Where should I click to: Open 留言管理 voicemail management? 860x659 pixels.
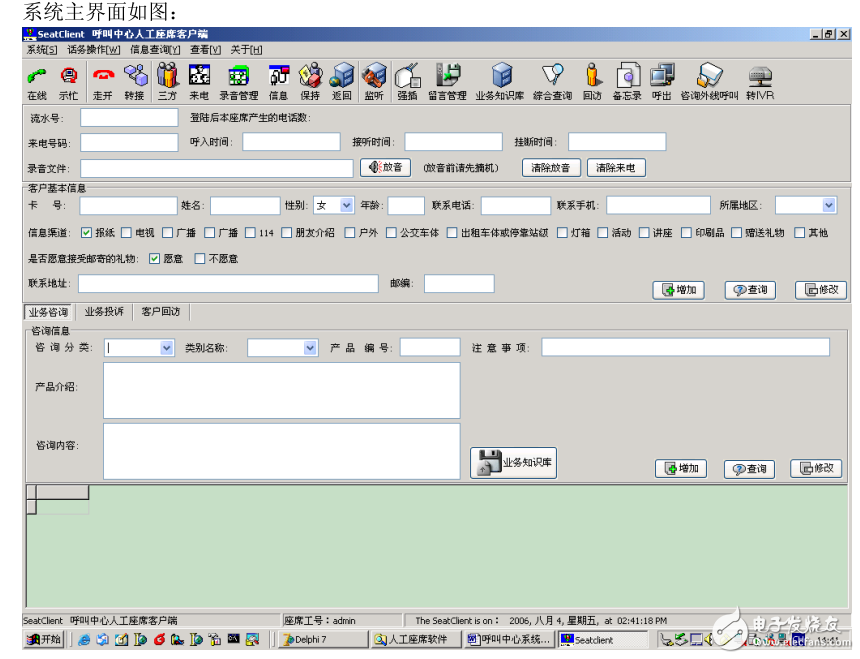coord(447,81)
